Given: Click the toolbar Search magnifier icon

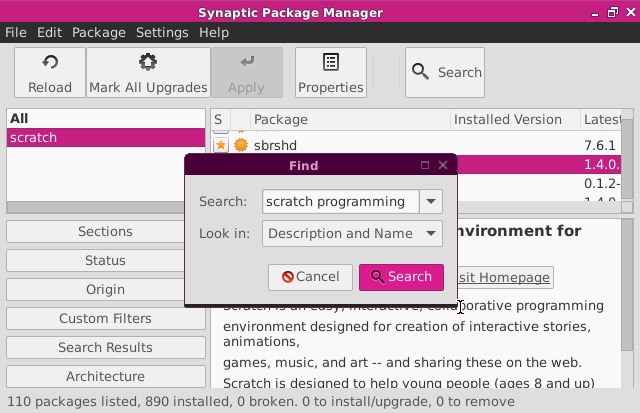Looking at the screenshot, I should (421, 72).
